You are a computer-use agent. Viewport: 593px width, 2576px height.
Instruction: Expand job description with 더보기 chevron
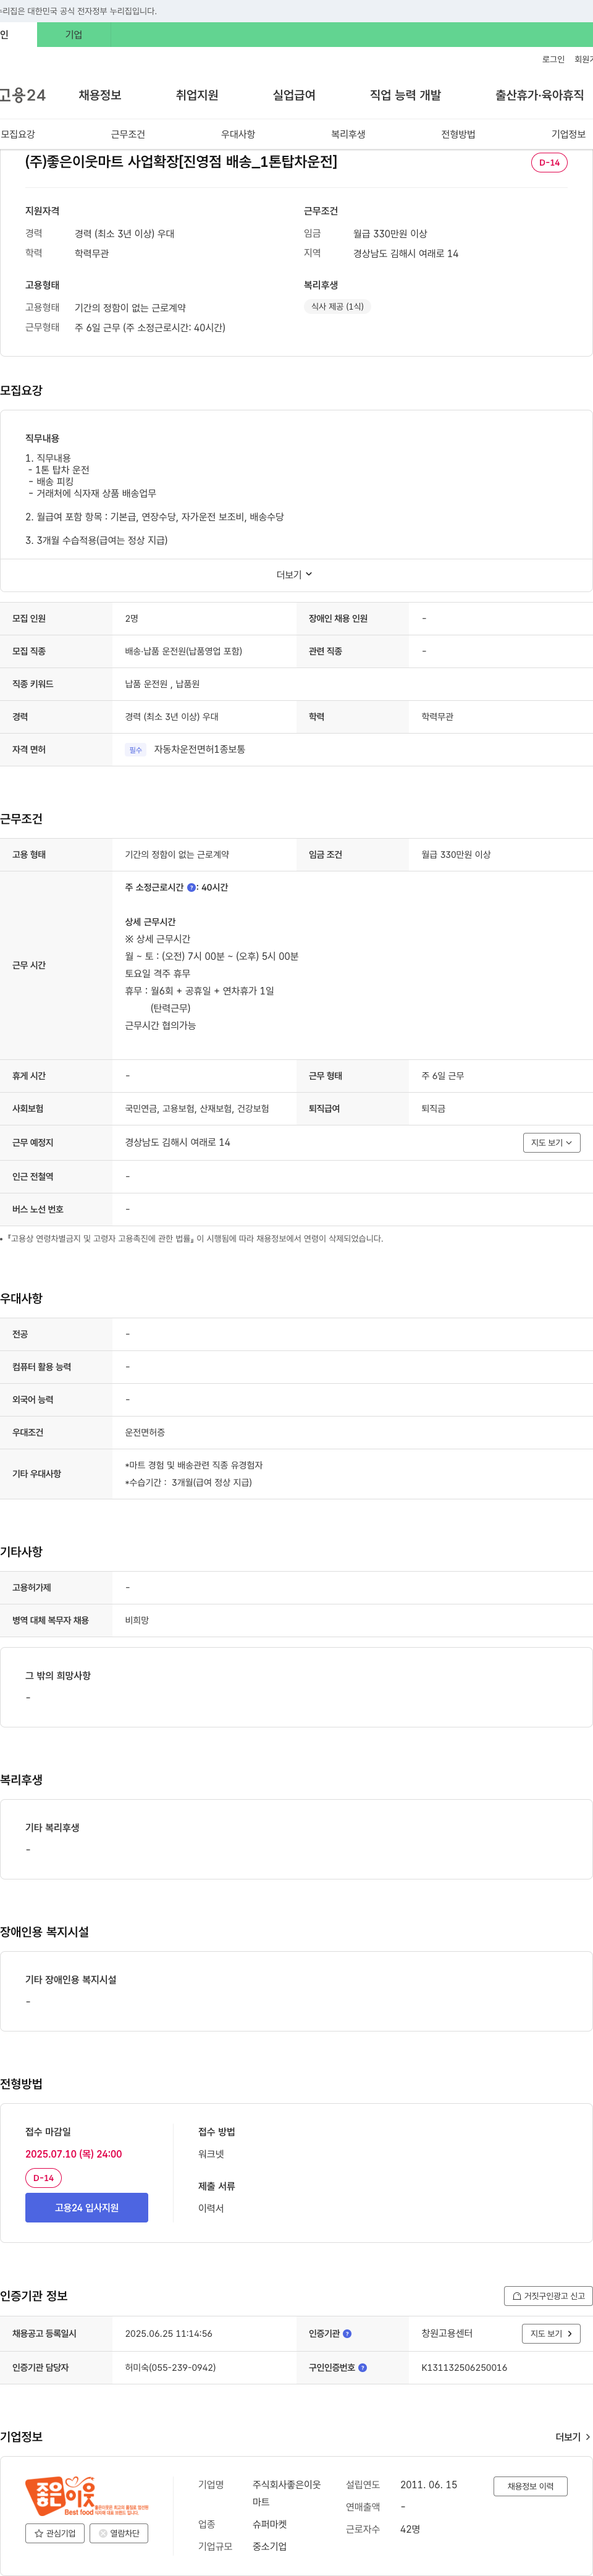pyautogui.click(x=295, y=575)
